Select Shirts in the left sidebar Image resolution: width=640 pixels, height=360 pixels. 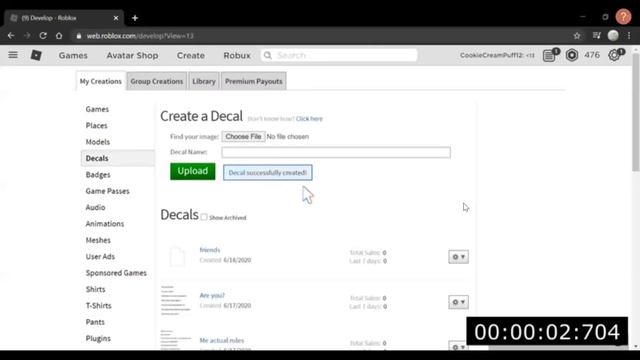(x=95, y=289)
